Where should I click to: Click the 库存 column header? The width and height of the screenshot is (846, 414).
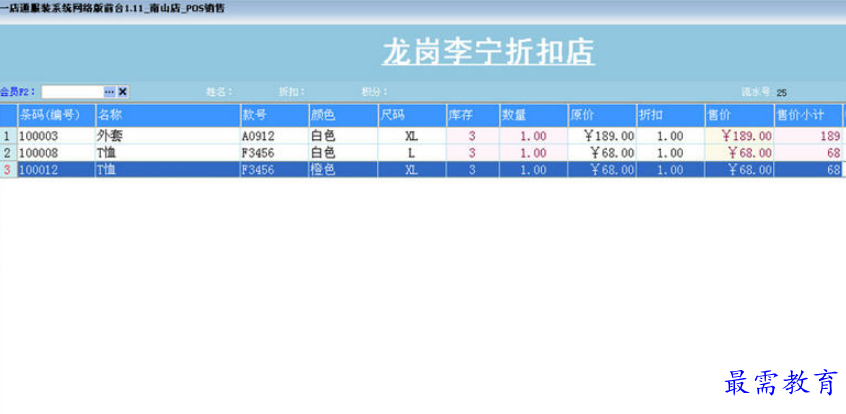coord(473,115)
